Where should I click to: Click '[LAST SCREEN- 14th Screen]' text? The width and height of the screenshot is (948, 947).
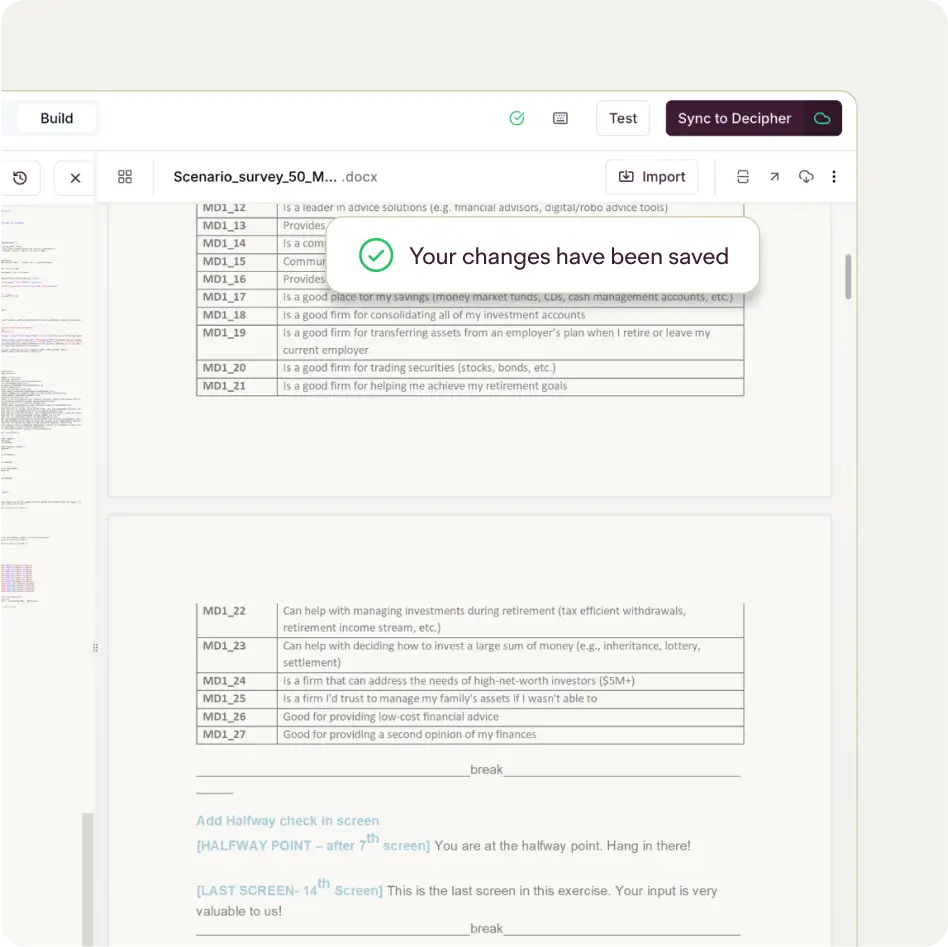(290, 888)
